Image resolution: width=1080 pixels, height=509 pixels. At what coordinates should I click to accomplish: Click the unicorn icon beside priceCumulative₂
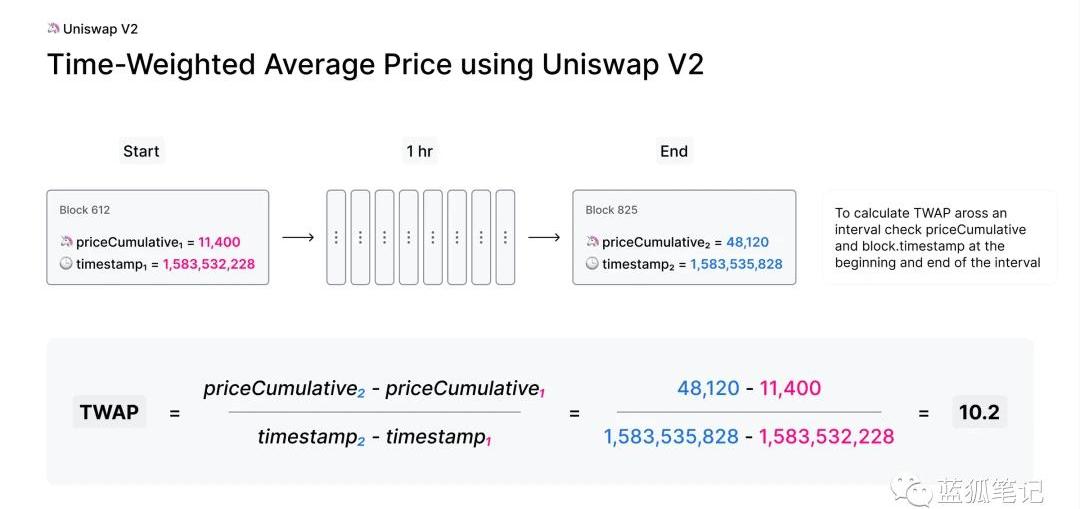[592, 242]
